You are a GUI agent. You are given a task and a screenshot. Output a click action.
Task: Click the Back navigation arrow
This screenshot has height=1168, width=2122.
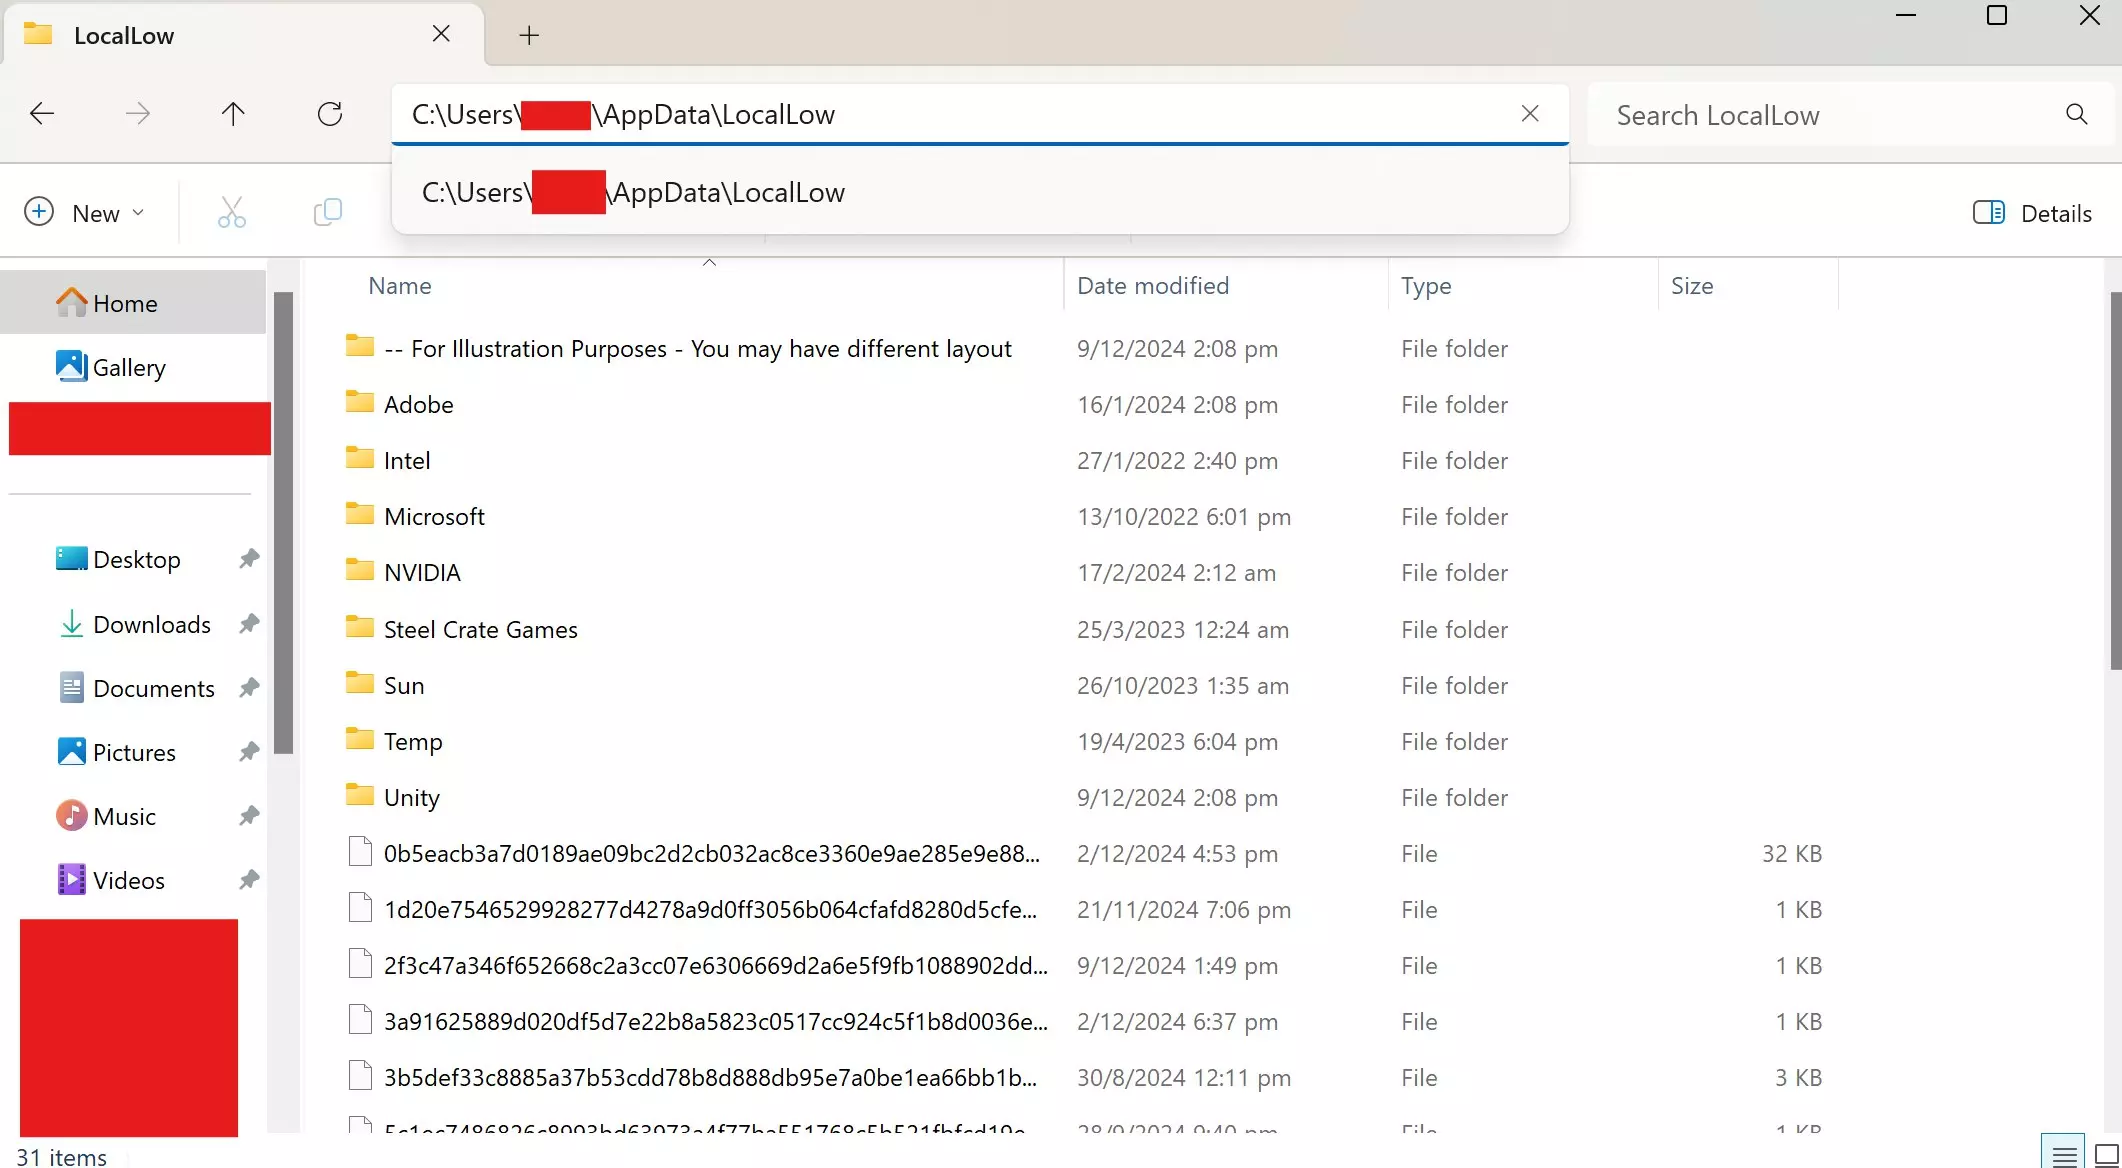[x=42, y=114]
